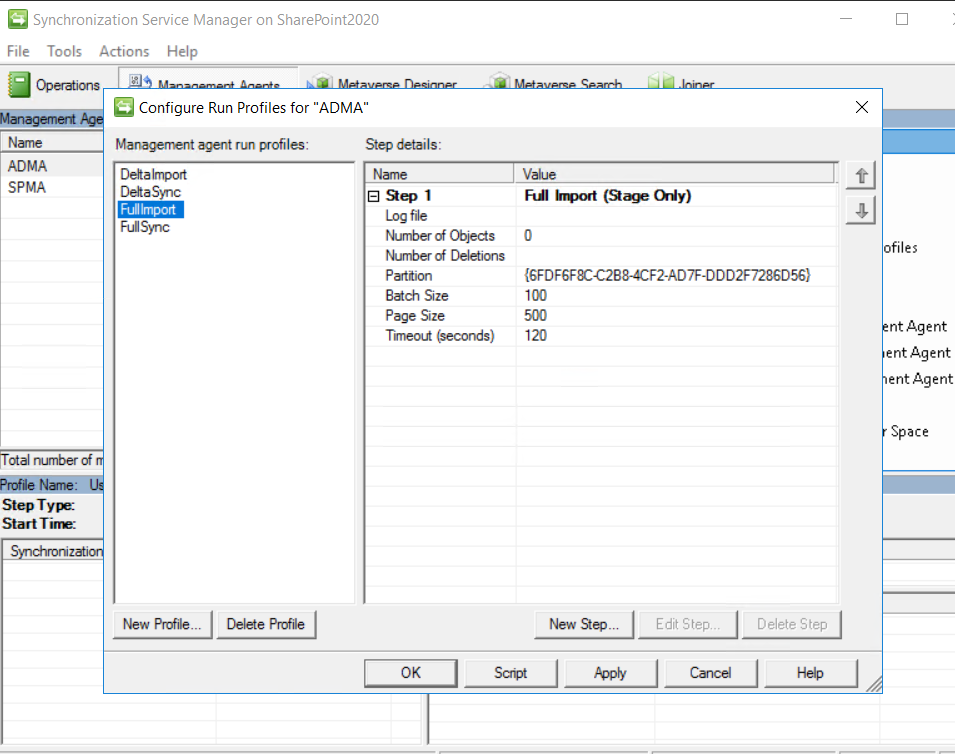
Task: Click the Partition GUID value
Action: coord(668,276)
